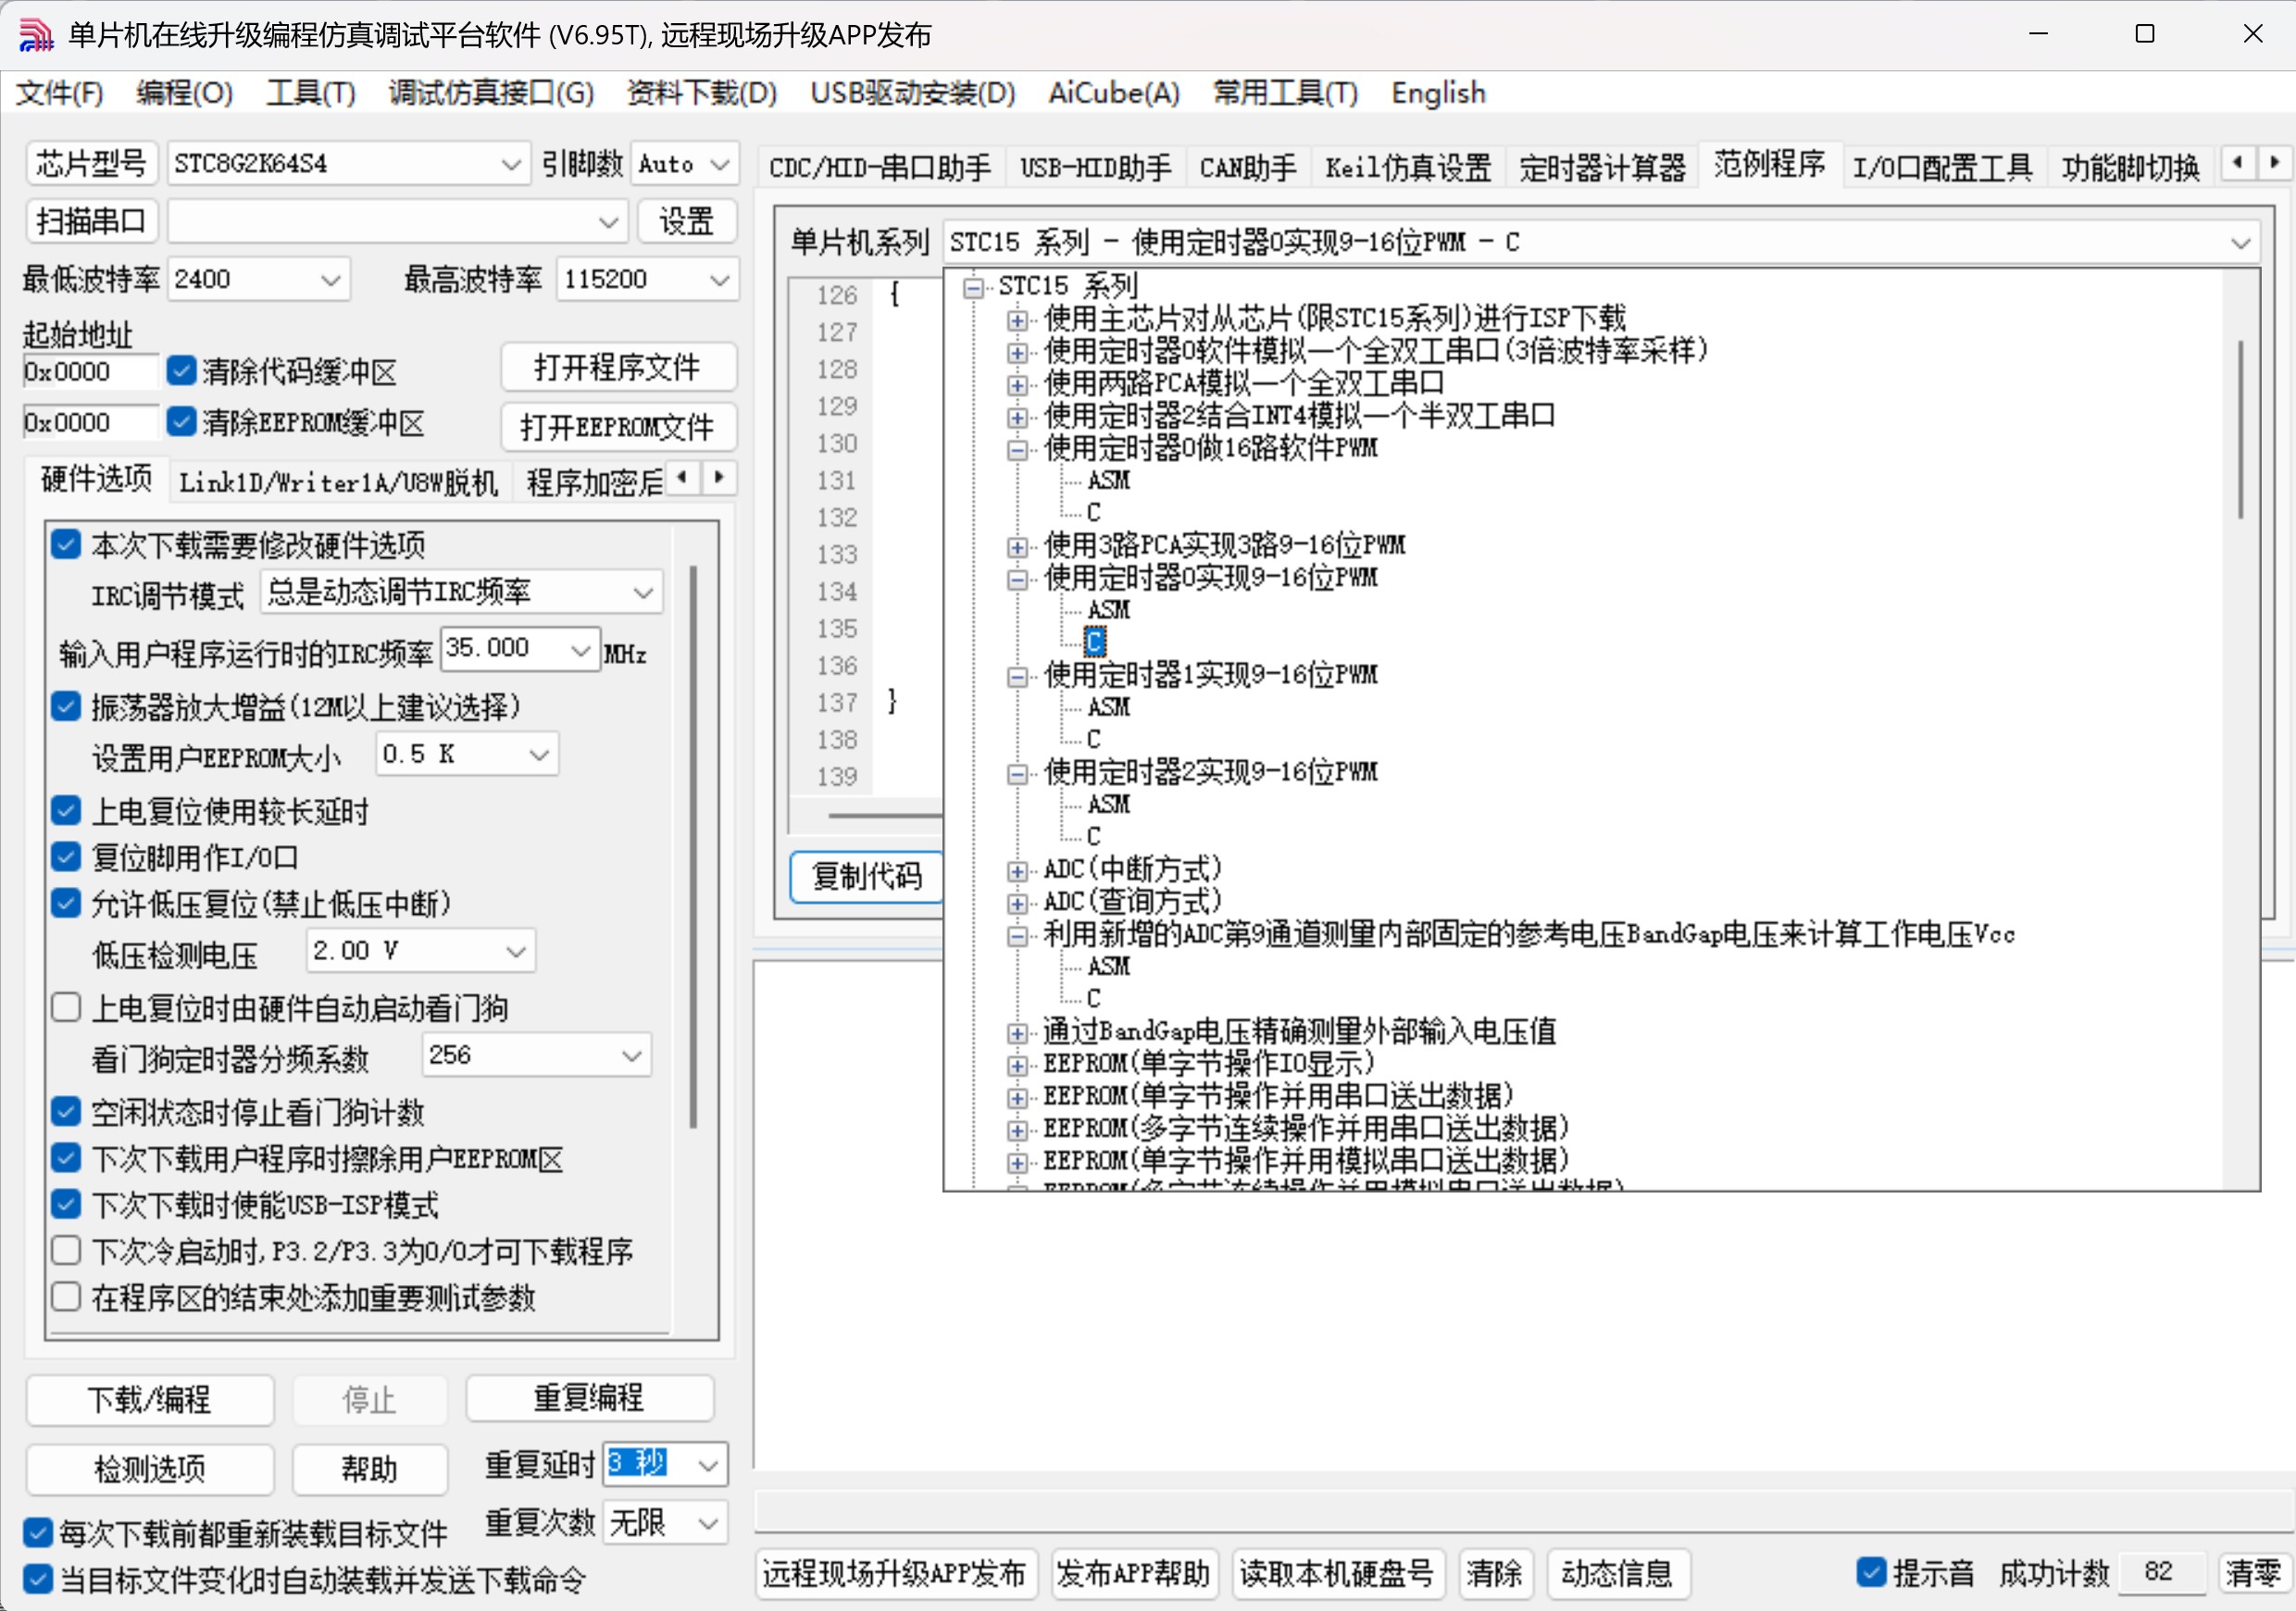Click 打开EEPROM文件 button
Screen dimensions: 2296x1611
[x=618, y=427]
